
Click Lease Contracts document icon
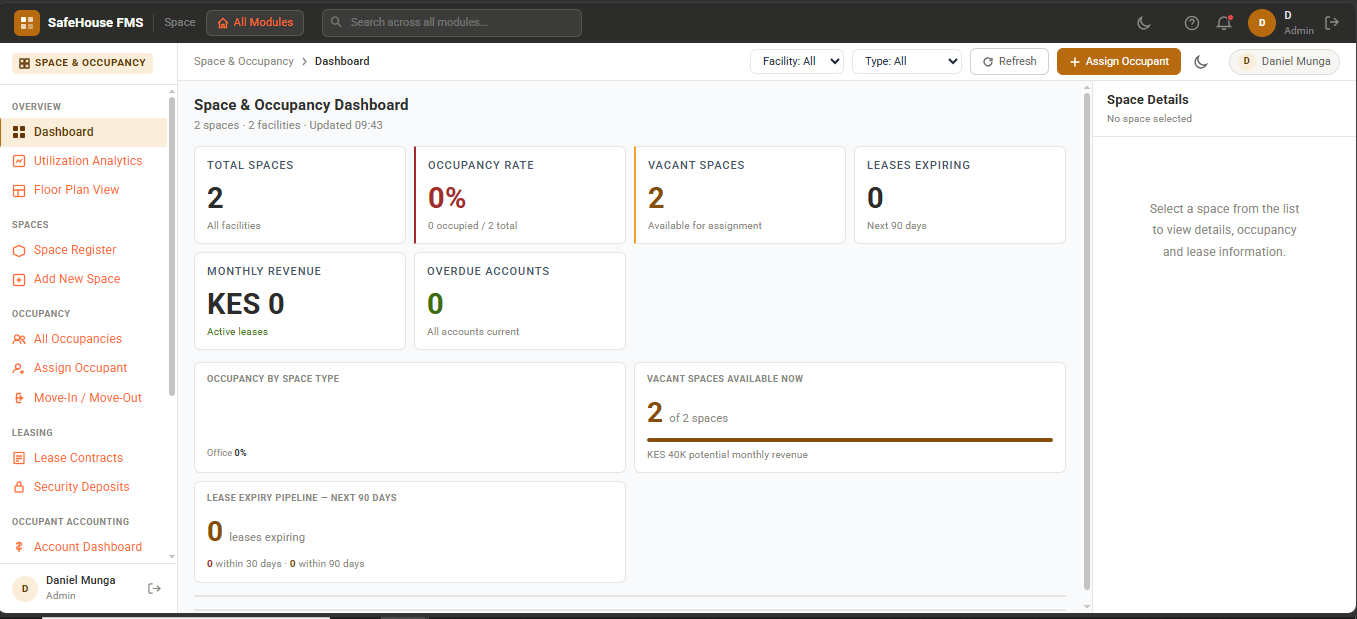(19, 458)
